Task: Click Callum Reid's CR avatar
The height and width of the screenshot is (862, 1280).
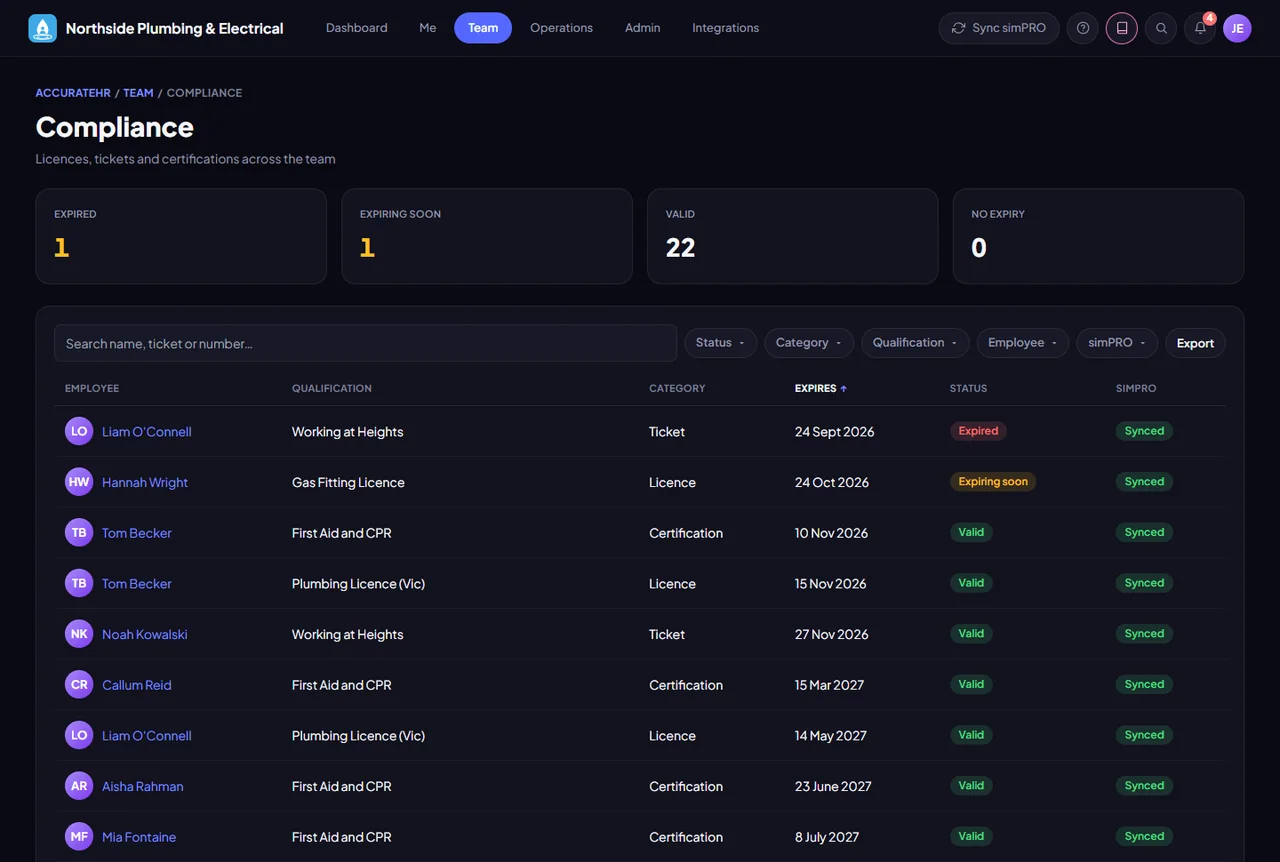Action: coord(79,685)
